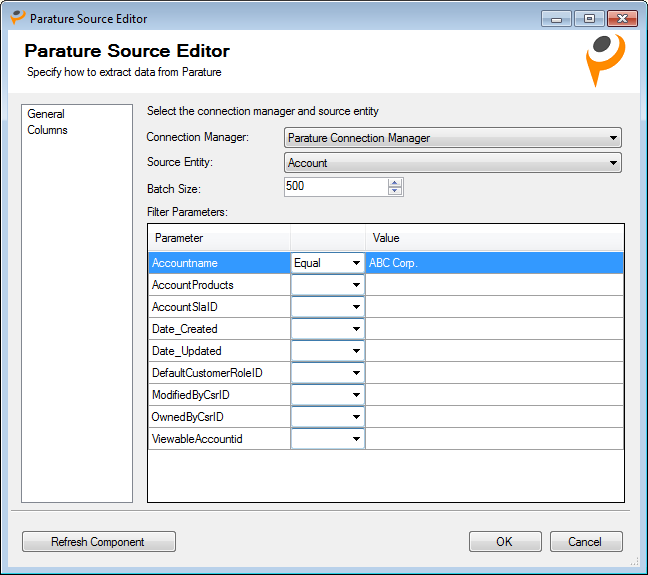
Task: Open operator dropdown for AccountProducts
Action: pos(328,285)
